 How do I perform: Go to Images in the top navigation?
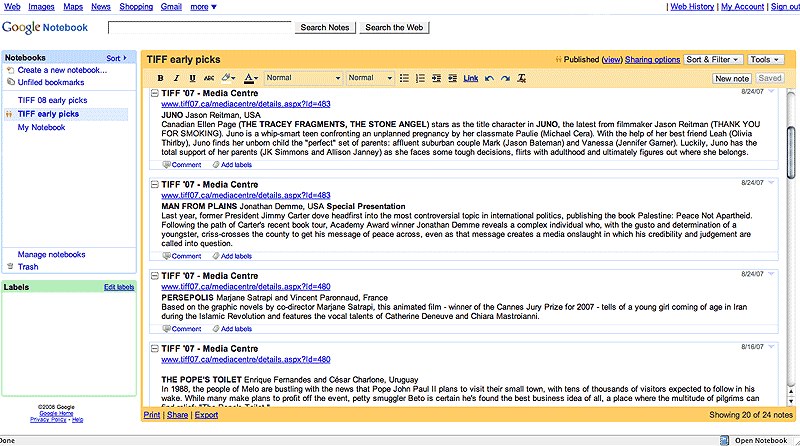pyautogui.click(x=41, y=7)
